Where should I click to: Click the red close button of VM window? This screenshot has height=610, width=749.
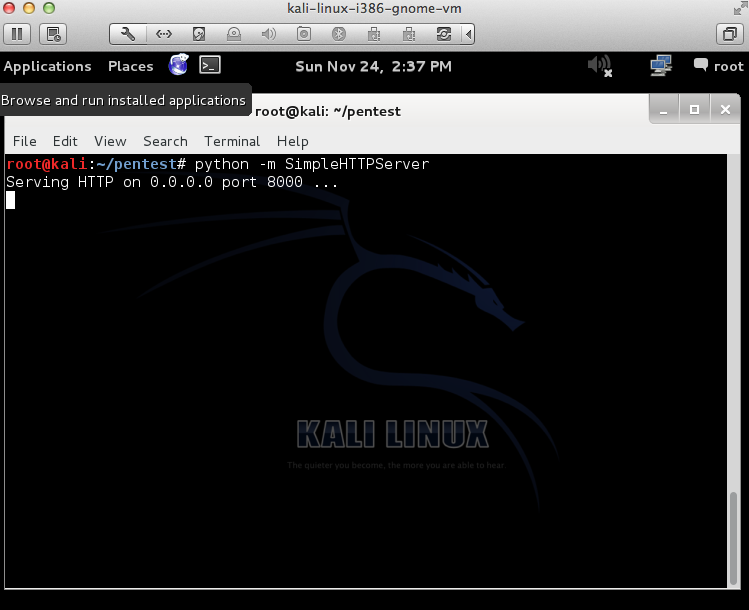(9, 8)
